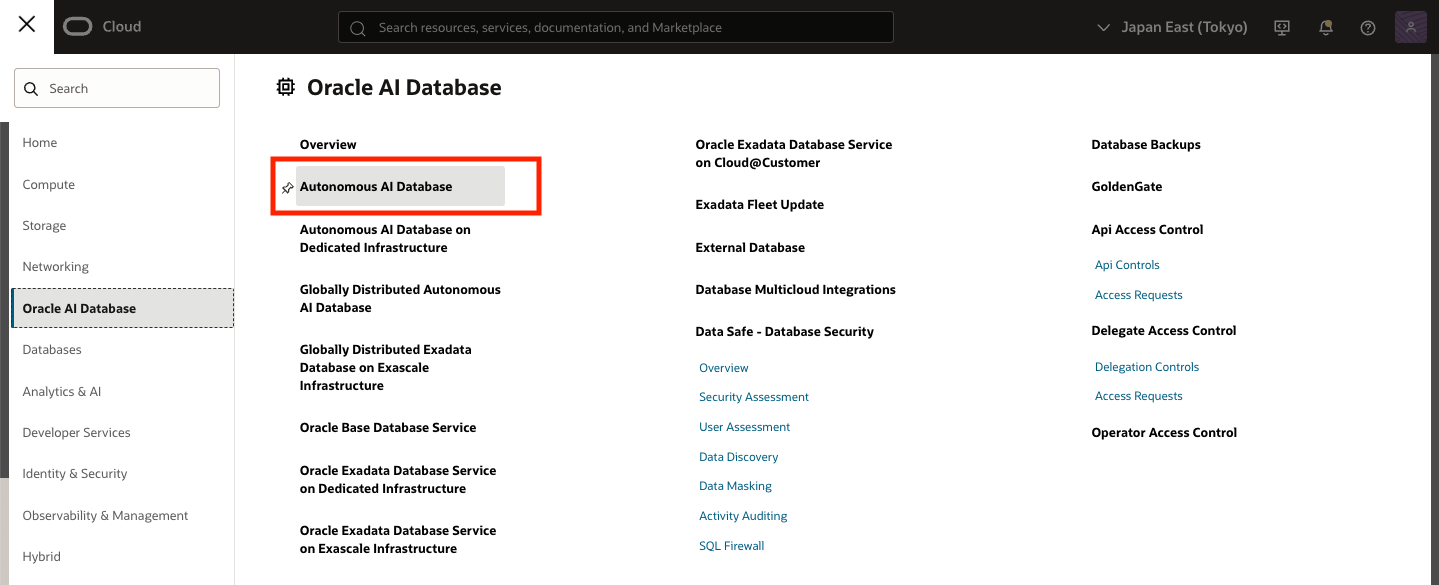Open the help question mark icon
1439x585 pixels.
[1367, 27]
